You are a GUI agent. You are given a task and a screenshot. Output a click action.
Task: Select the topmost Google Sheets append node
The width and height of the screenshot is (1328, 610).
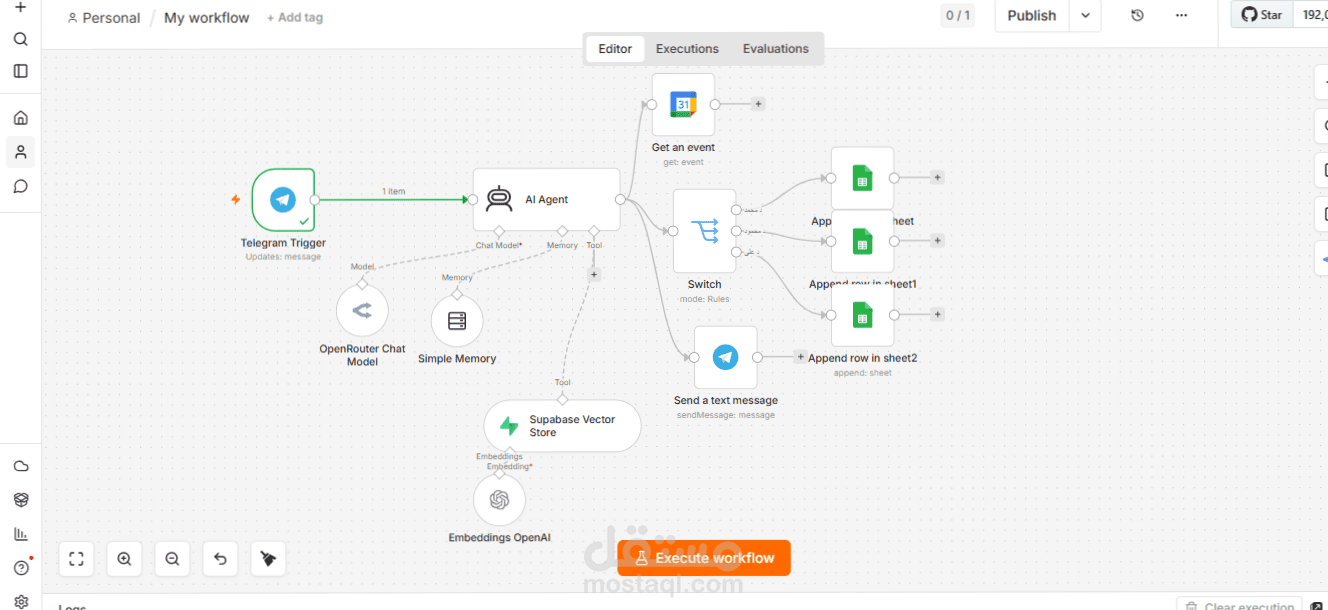point(862,178)
